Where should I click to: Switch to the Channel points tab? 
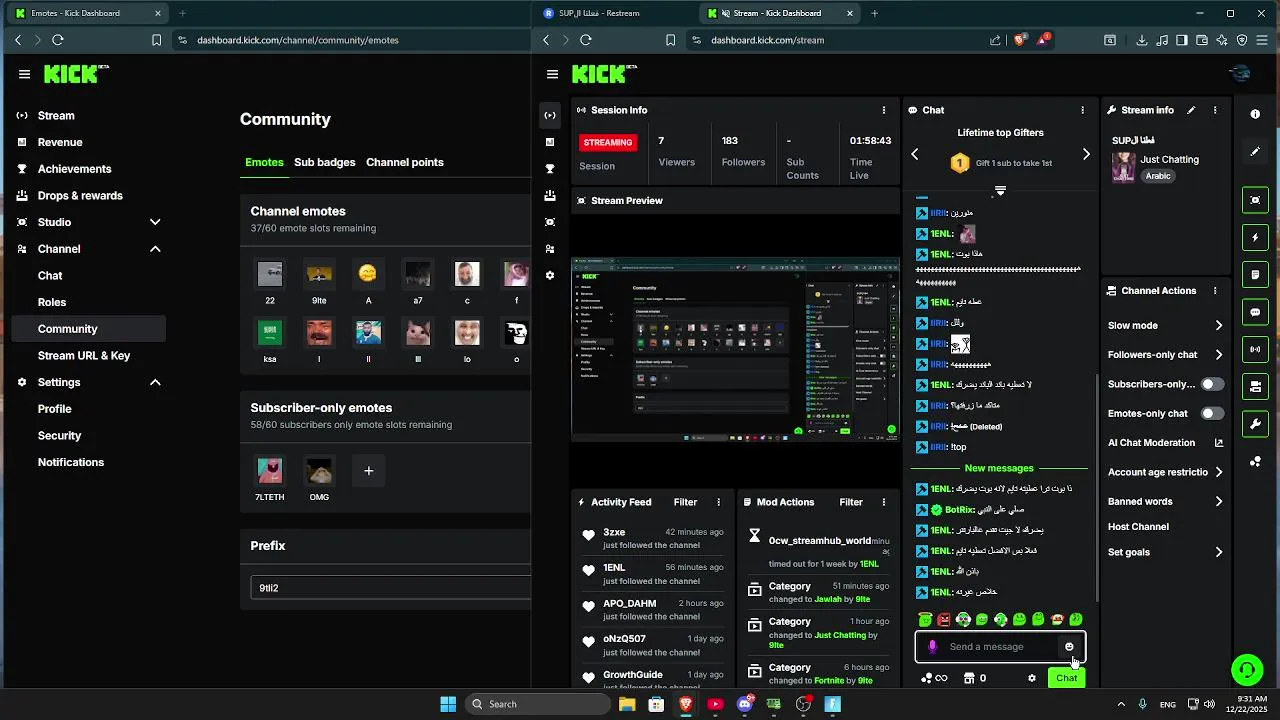pos(405,162)
